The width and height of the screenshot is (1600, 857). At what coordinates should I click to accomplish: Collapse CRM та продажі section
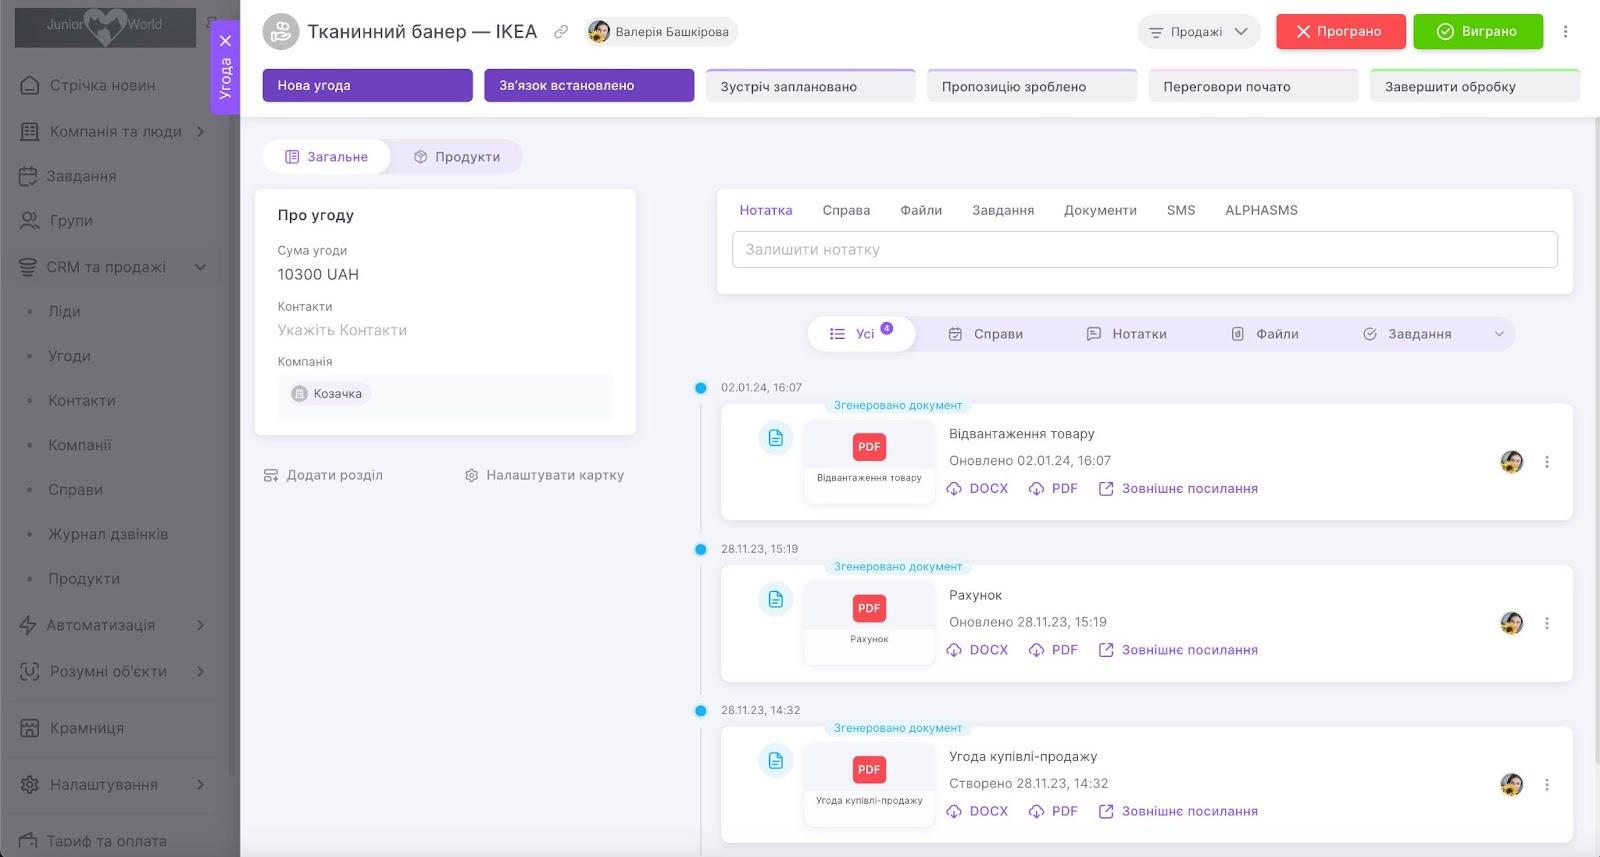(200, 267)
